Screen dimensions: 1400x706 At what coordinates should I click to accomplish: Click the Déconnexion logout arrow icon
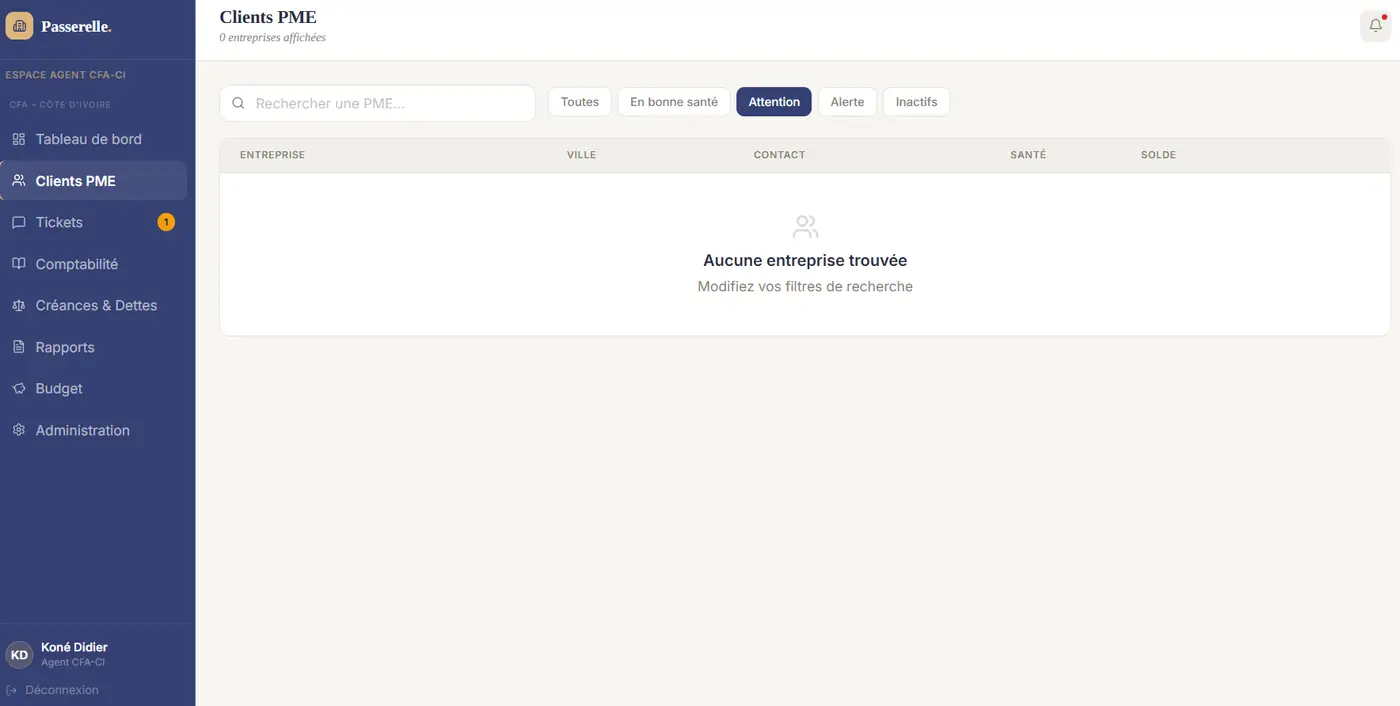click(x=12, y=690)
